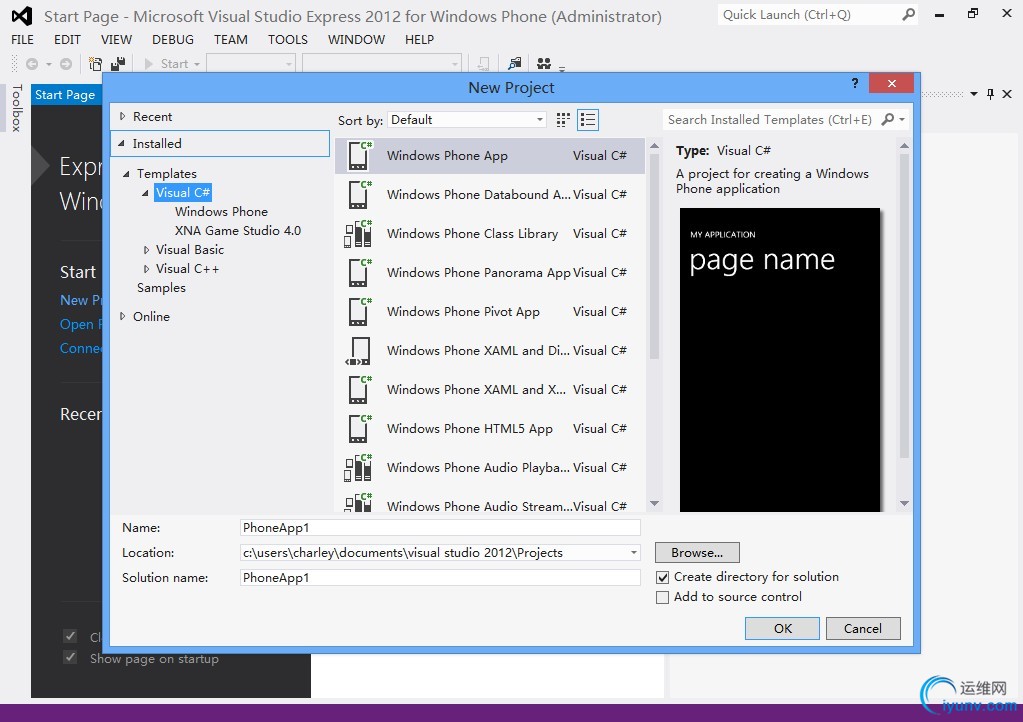Click the Browse... button

697,553
